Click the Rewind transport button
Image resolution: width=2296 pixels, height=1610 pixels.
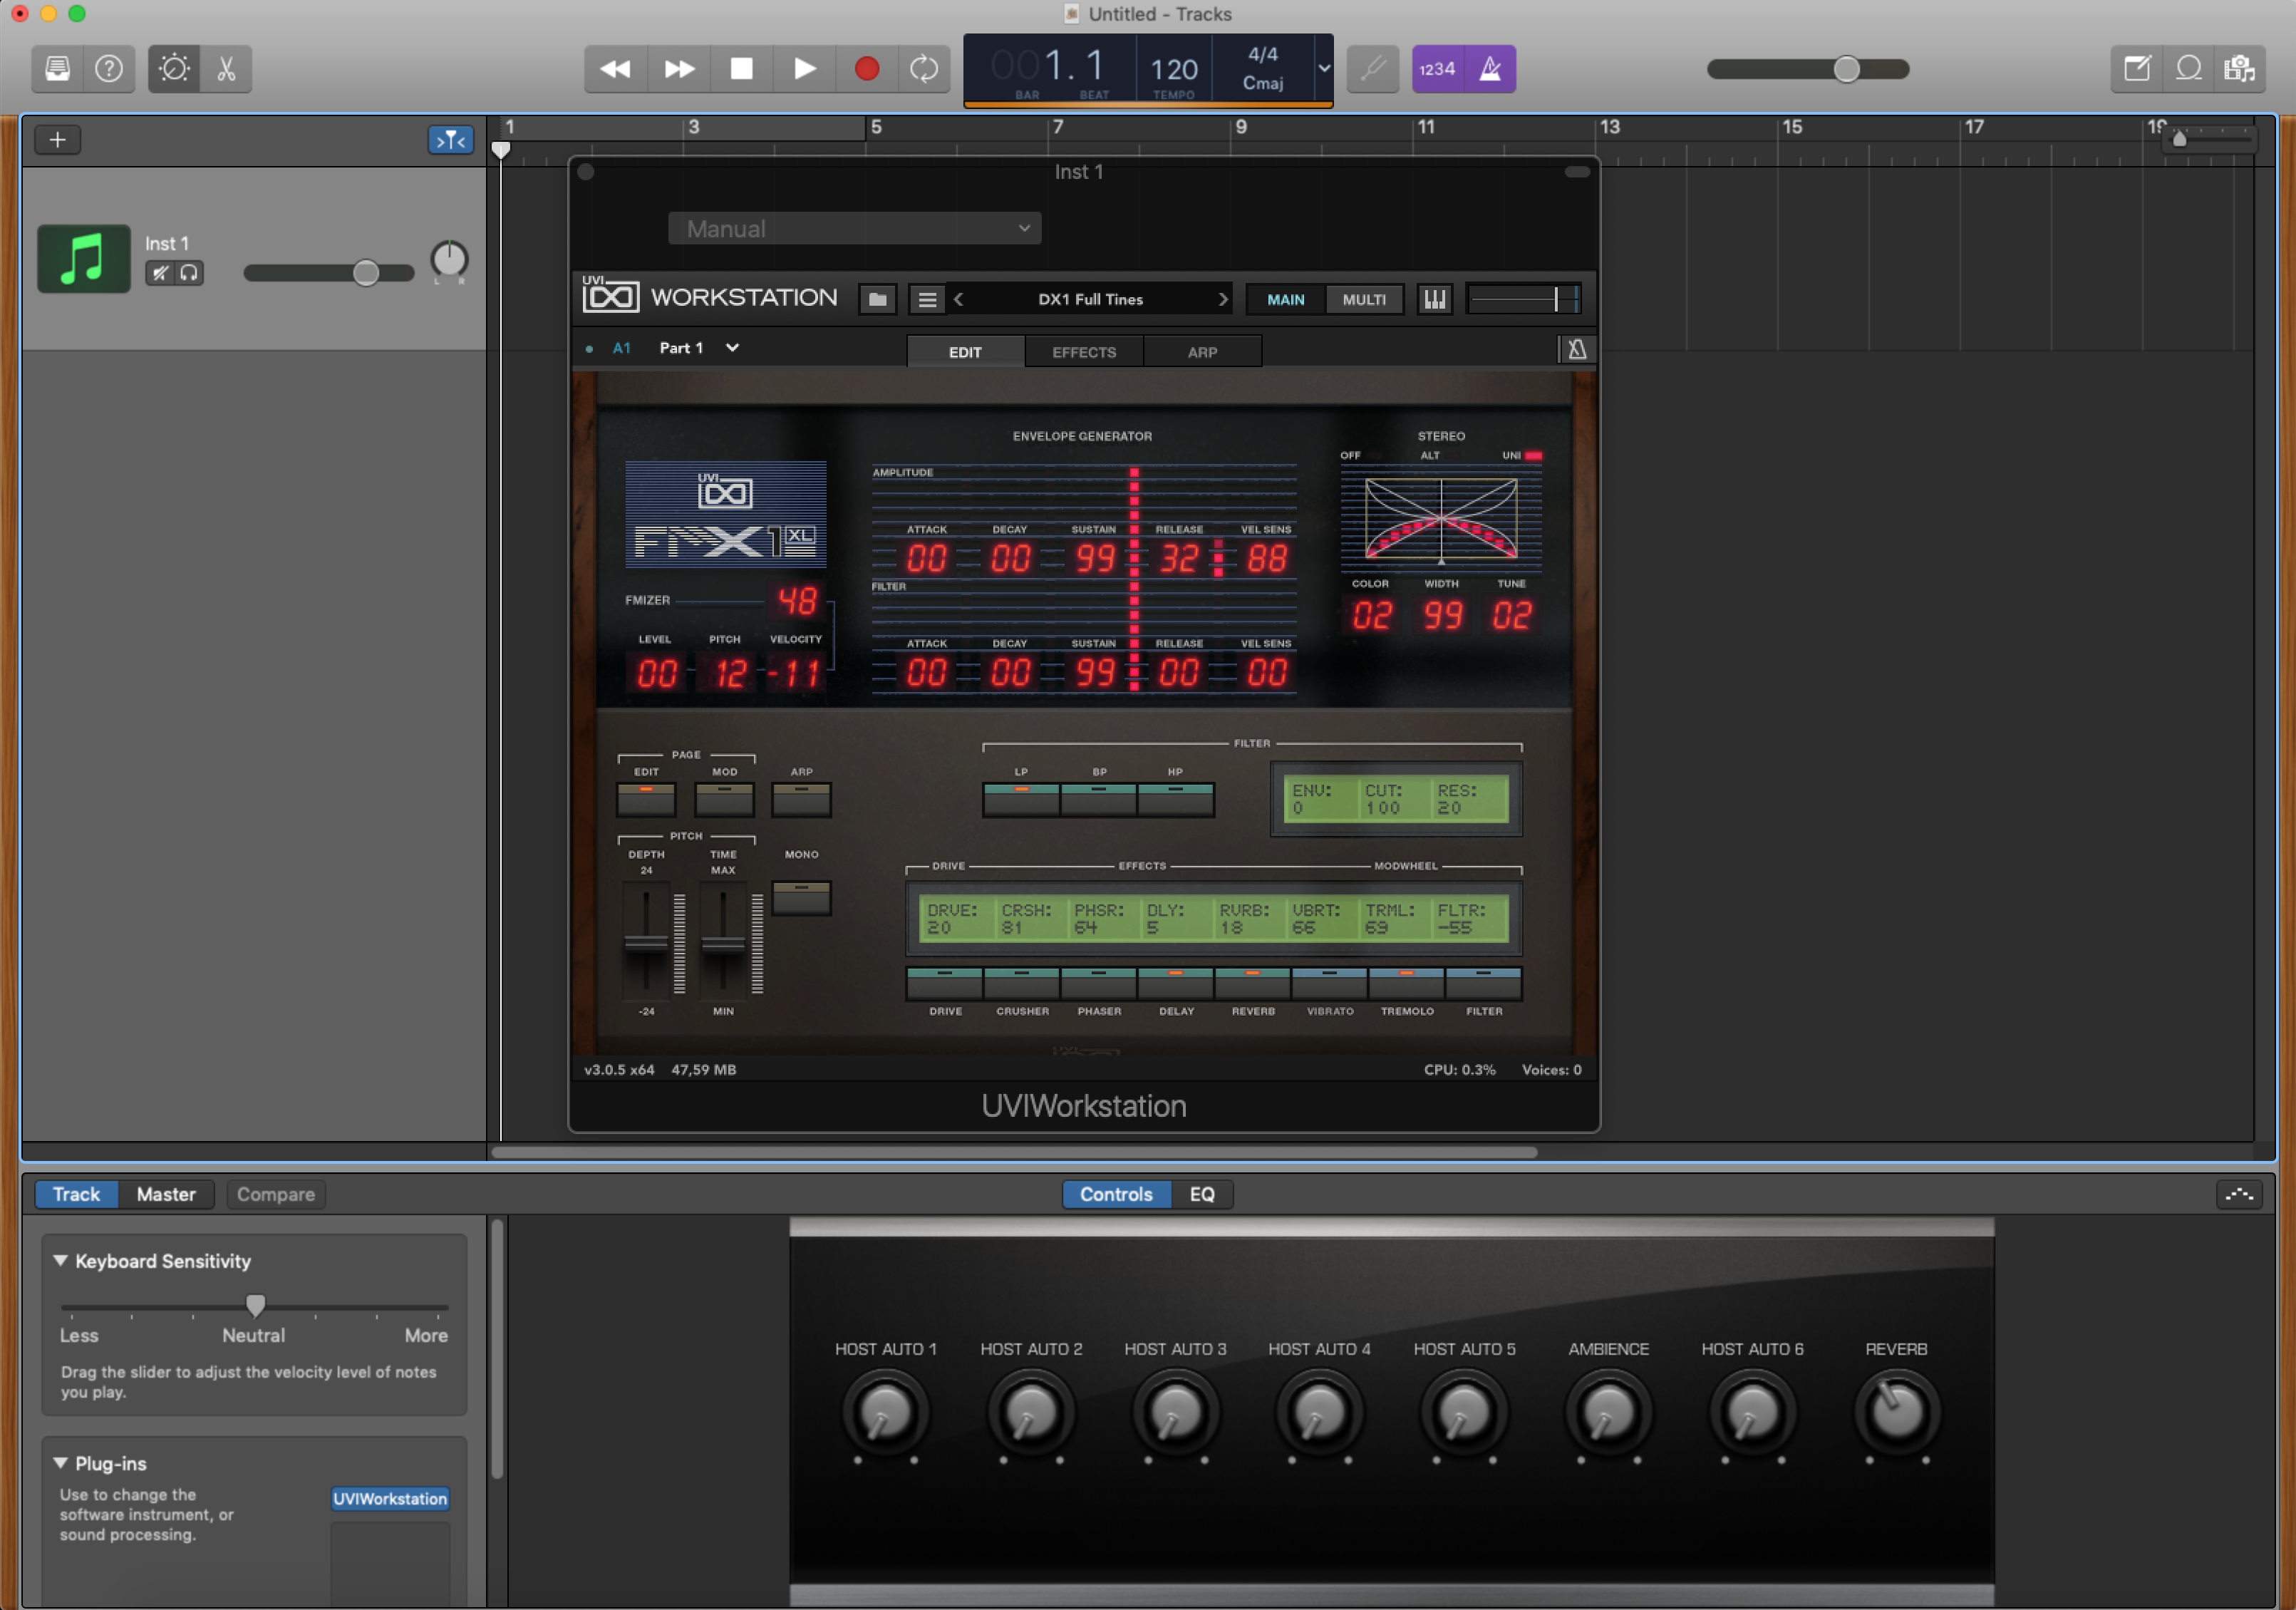pyautogui.click(x=615, y=69)
